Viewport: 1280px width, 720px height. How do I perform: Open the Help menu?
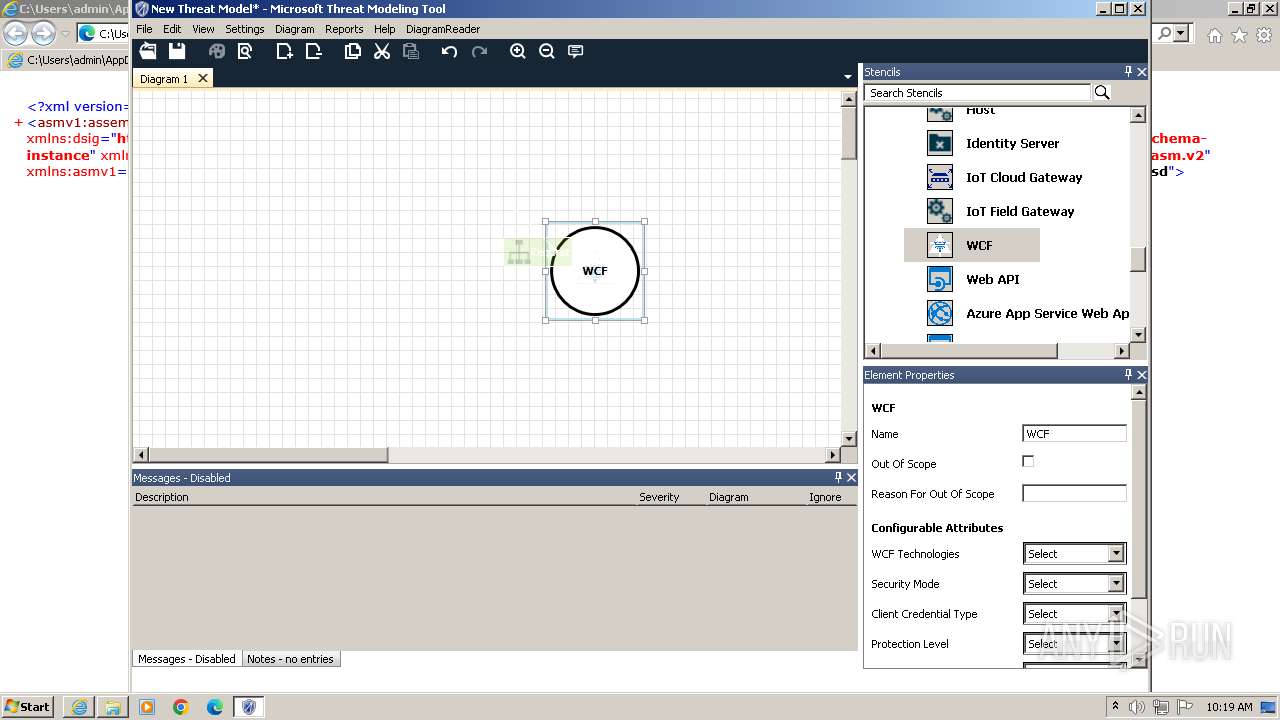385,29
